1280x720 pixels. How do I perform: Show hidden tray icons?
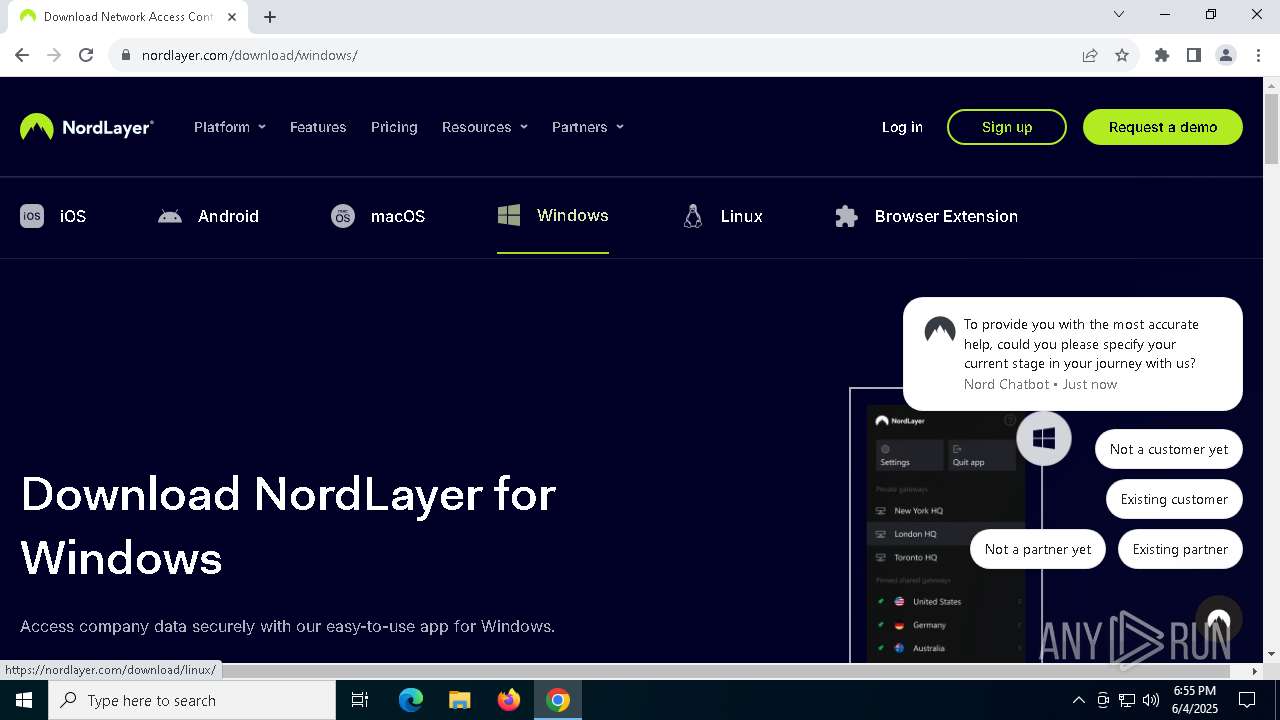pos(1078,700)
